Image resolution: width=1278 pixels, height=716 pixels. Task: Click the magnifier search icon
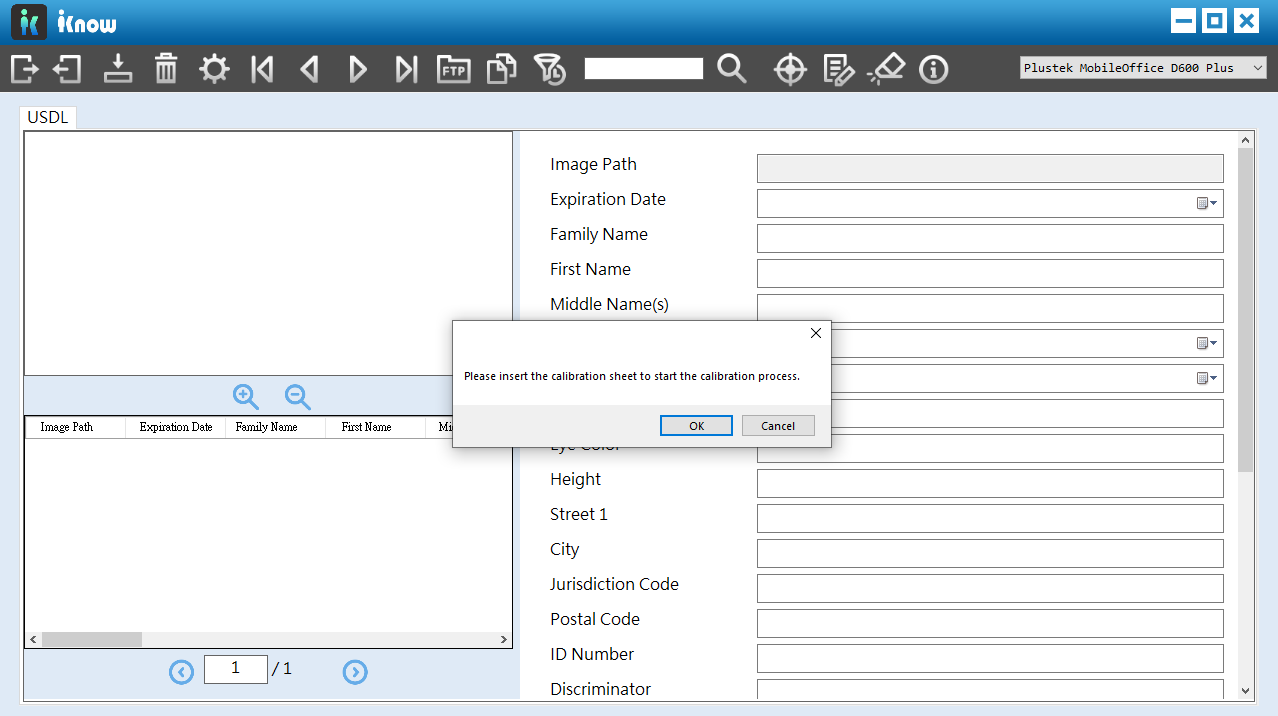[x=732, y=69]
